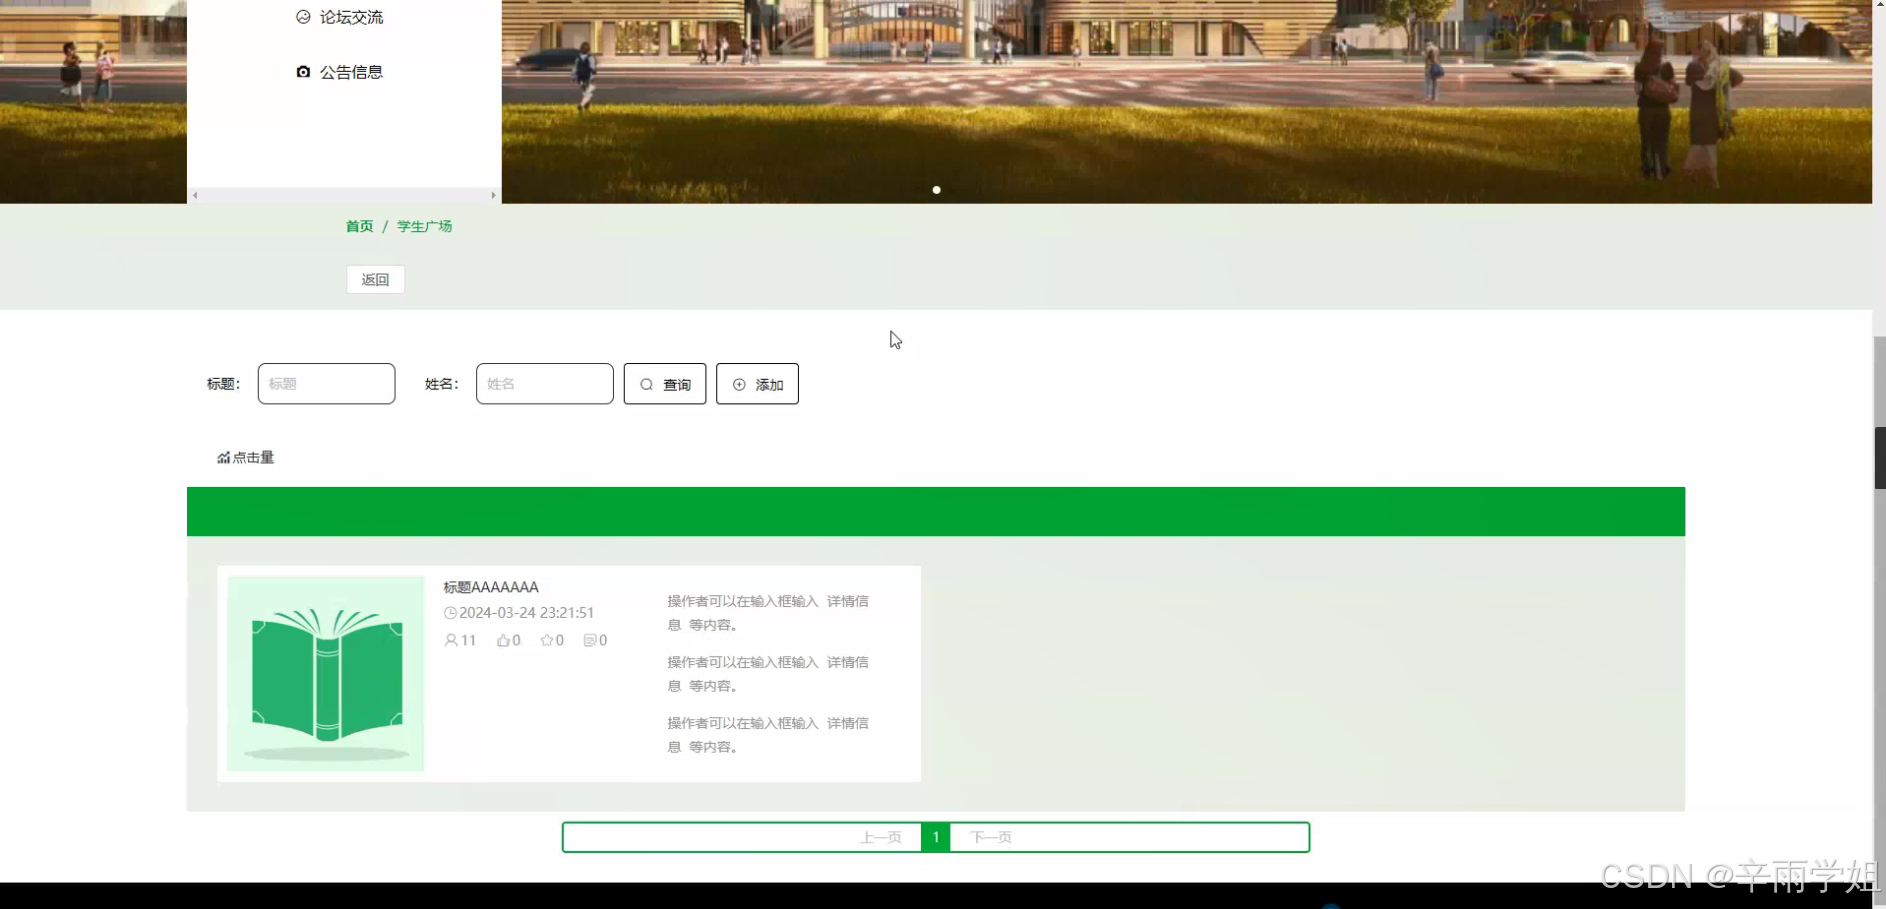1886x909 pixels.
Task: Toggle the star favorite icon on the post
Action: click(546, 640)
